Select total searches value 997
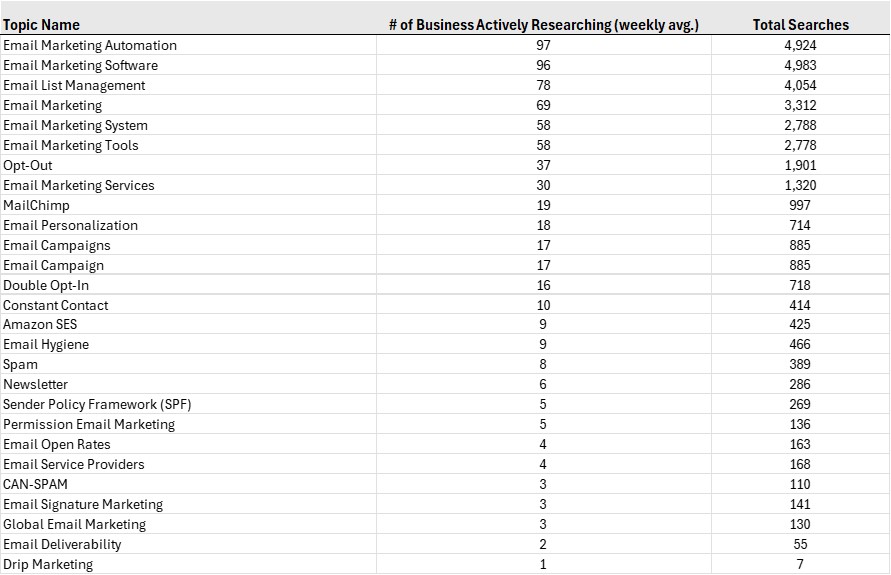The height and width of the screenshot is (575, 891). [x=800, y=205]
